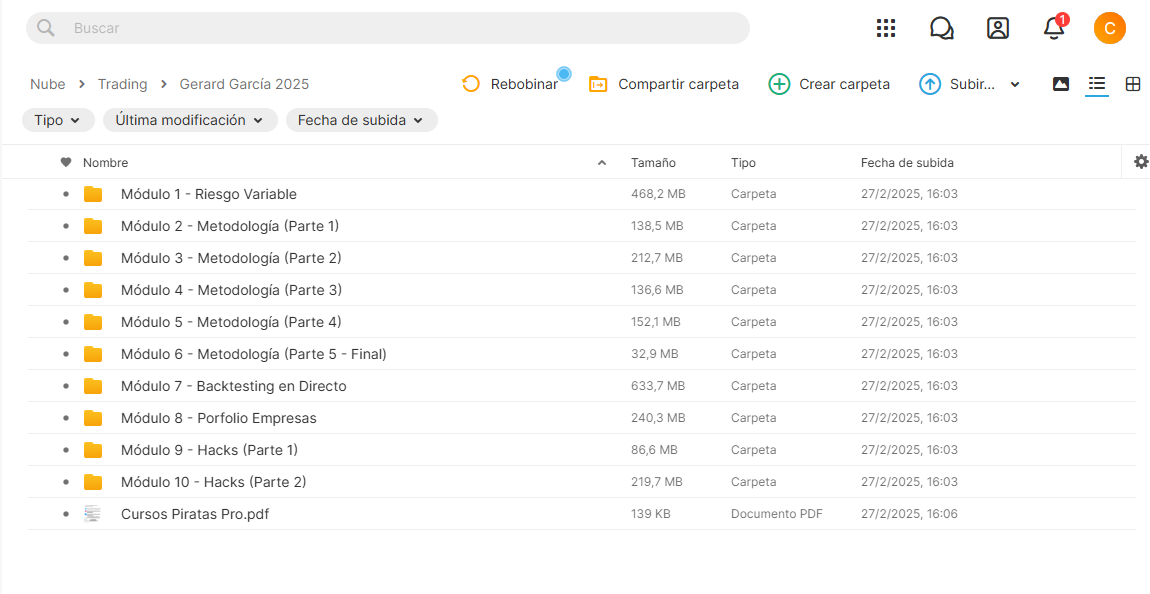
Task: Go to Nube in breadcrumb
Action: pyautogui.click(x=48, y=84)
